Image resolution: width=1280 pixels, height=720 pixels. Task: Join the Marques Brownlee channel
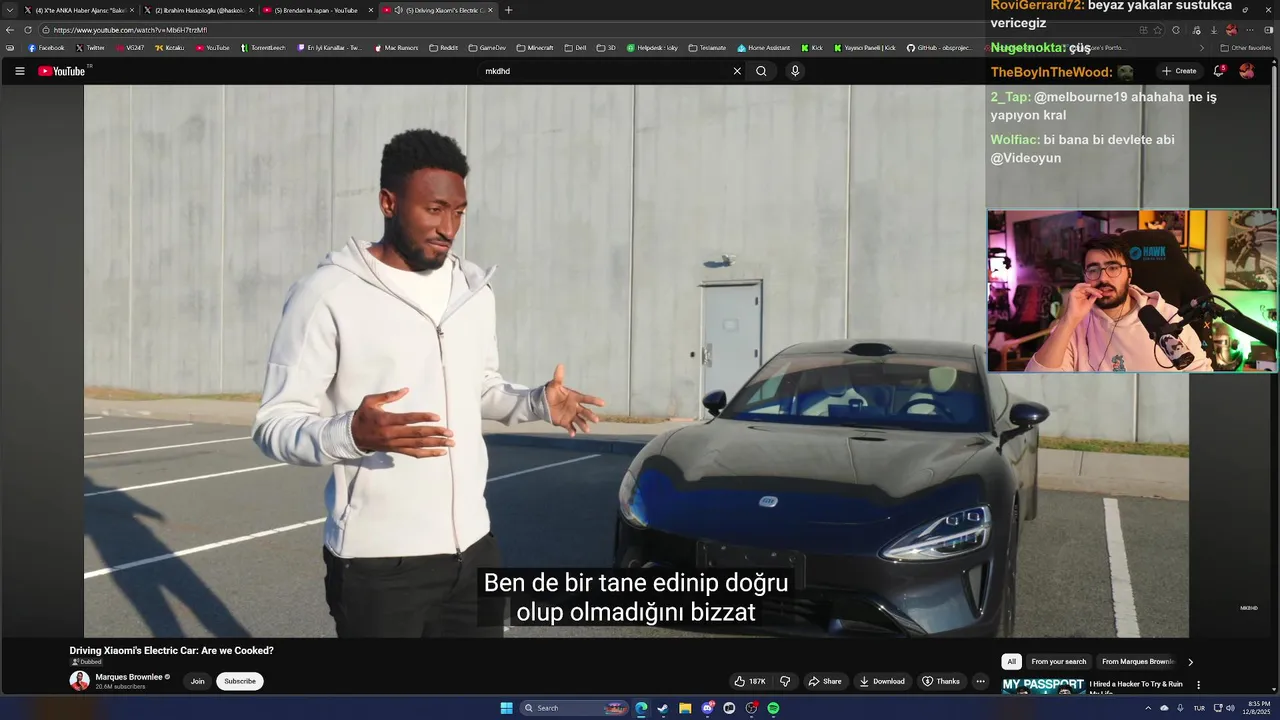point(197,681)
